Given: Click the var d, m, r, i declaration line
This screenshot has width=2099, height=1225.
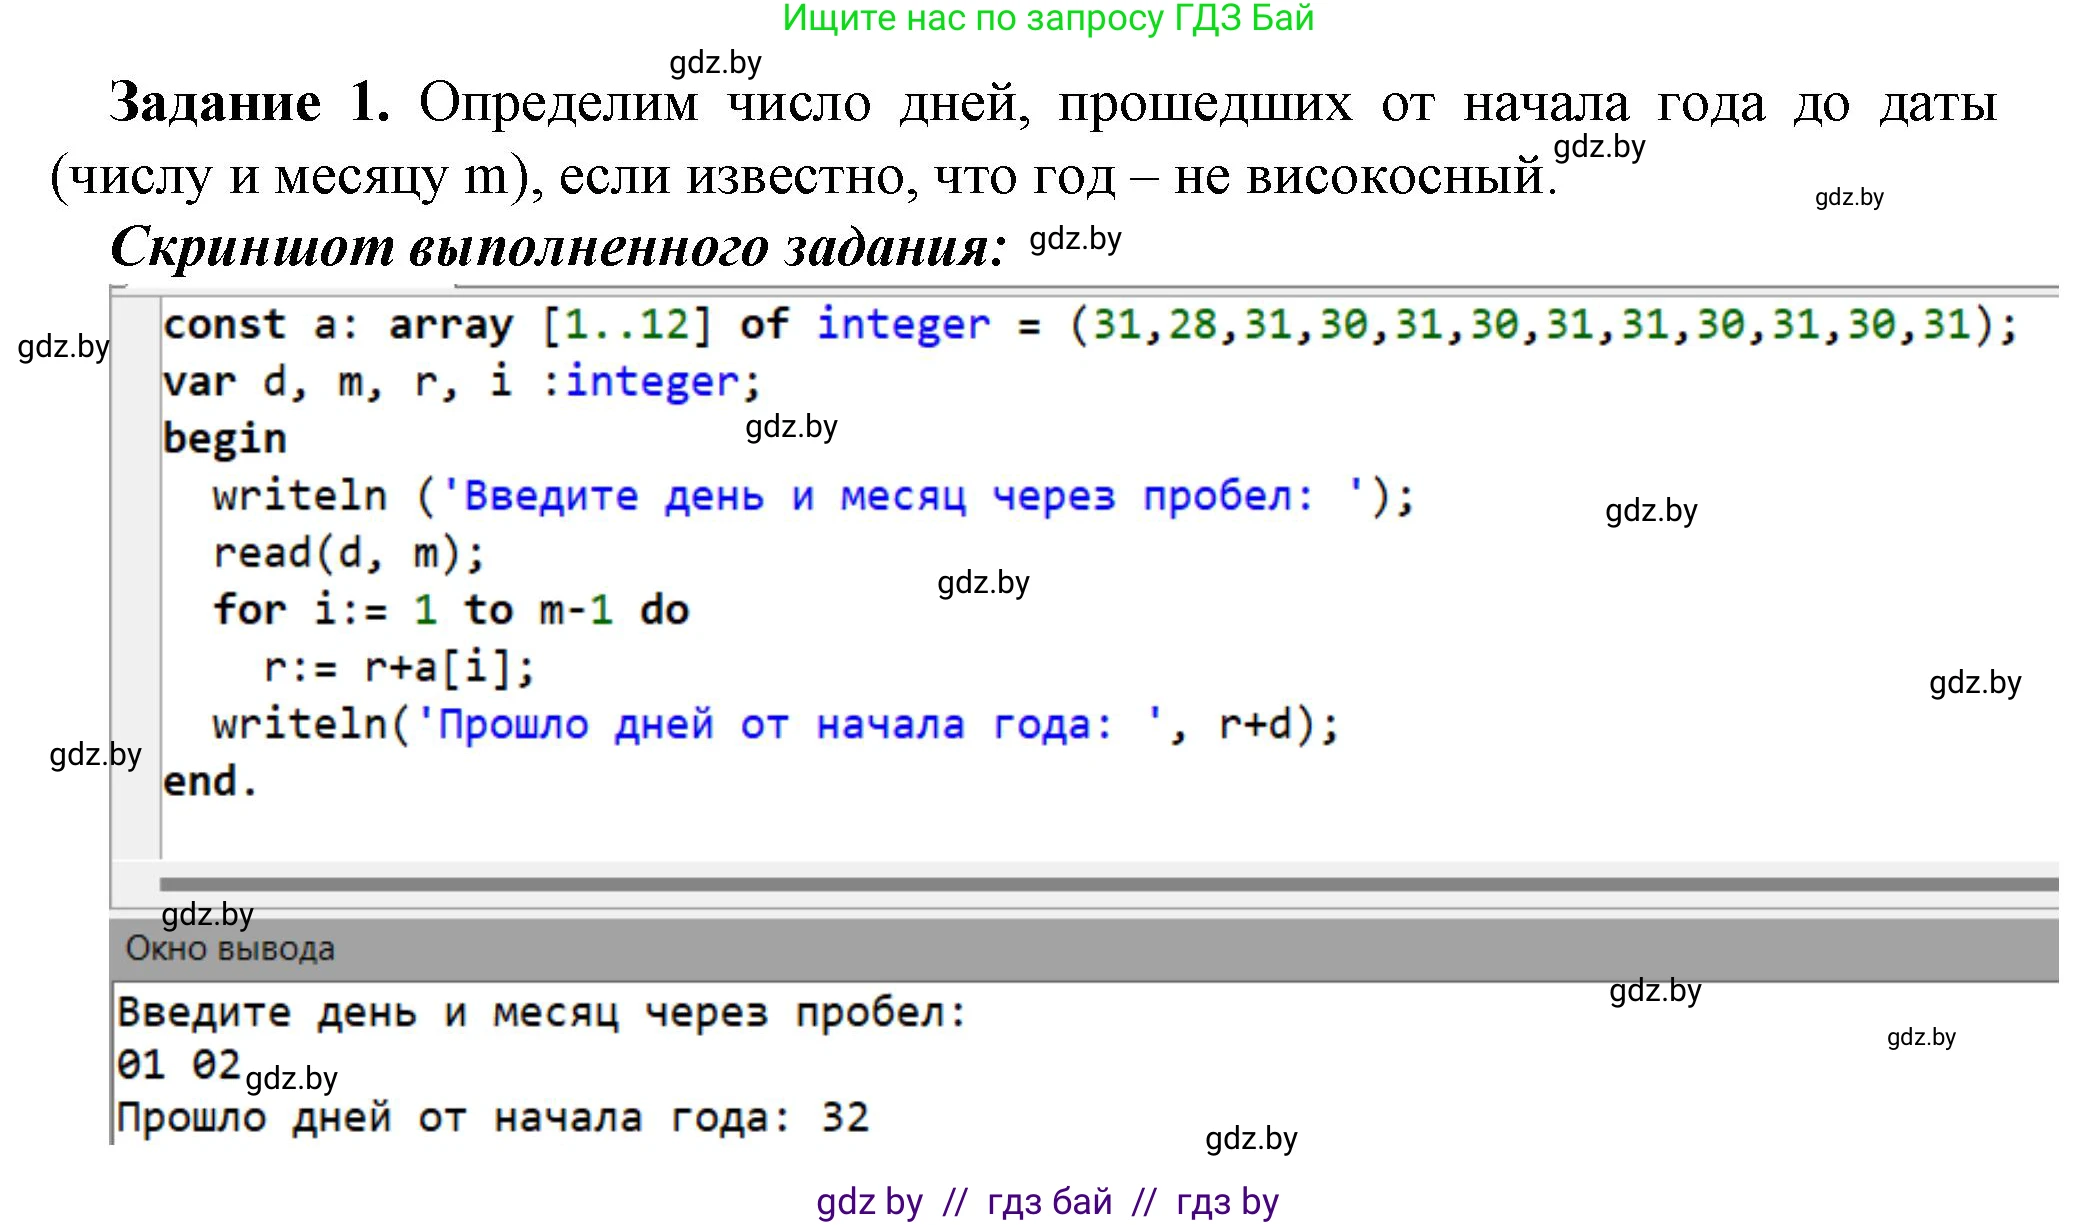Looking at the screenshot, I should click(461, 382).
